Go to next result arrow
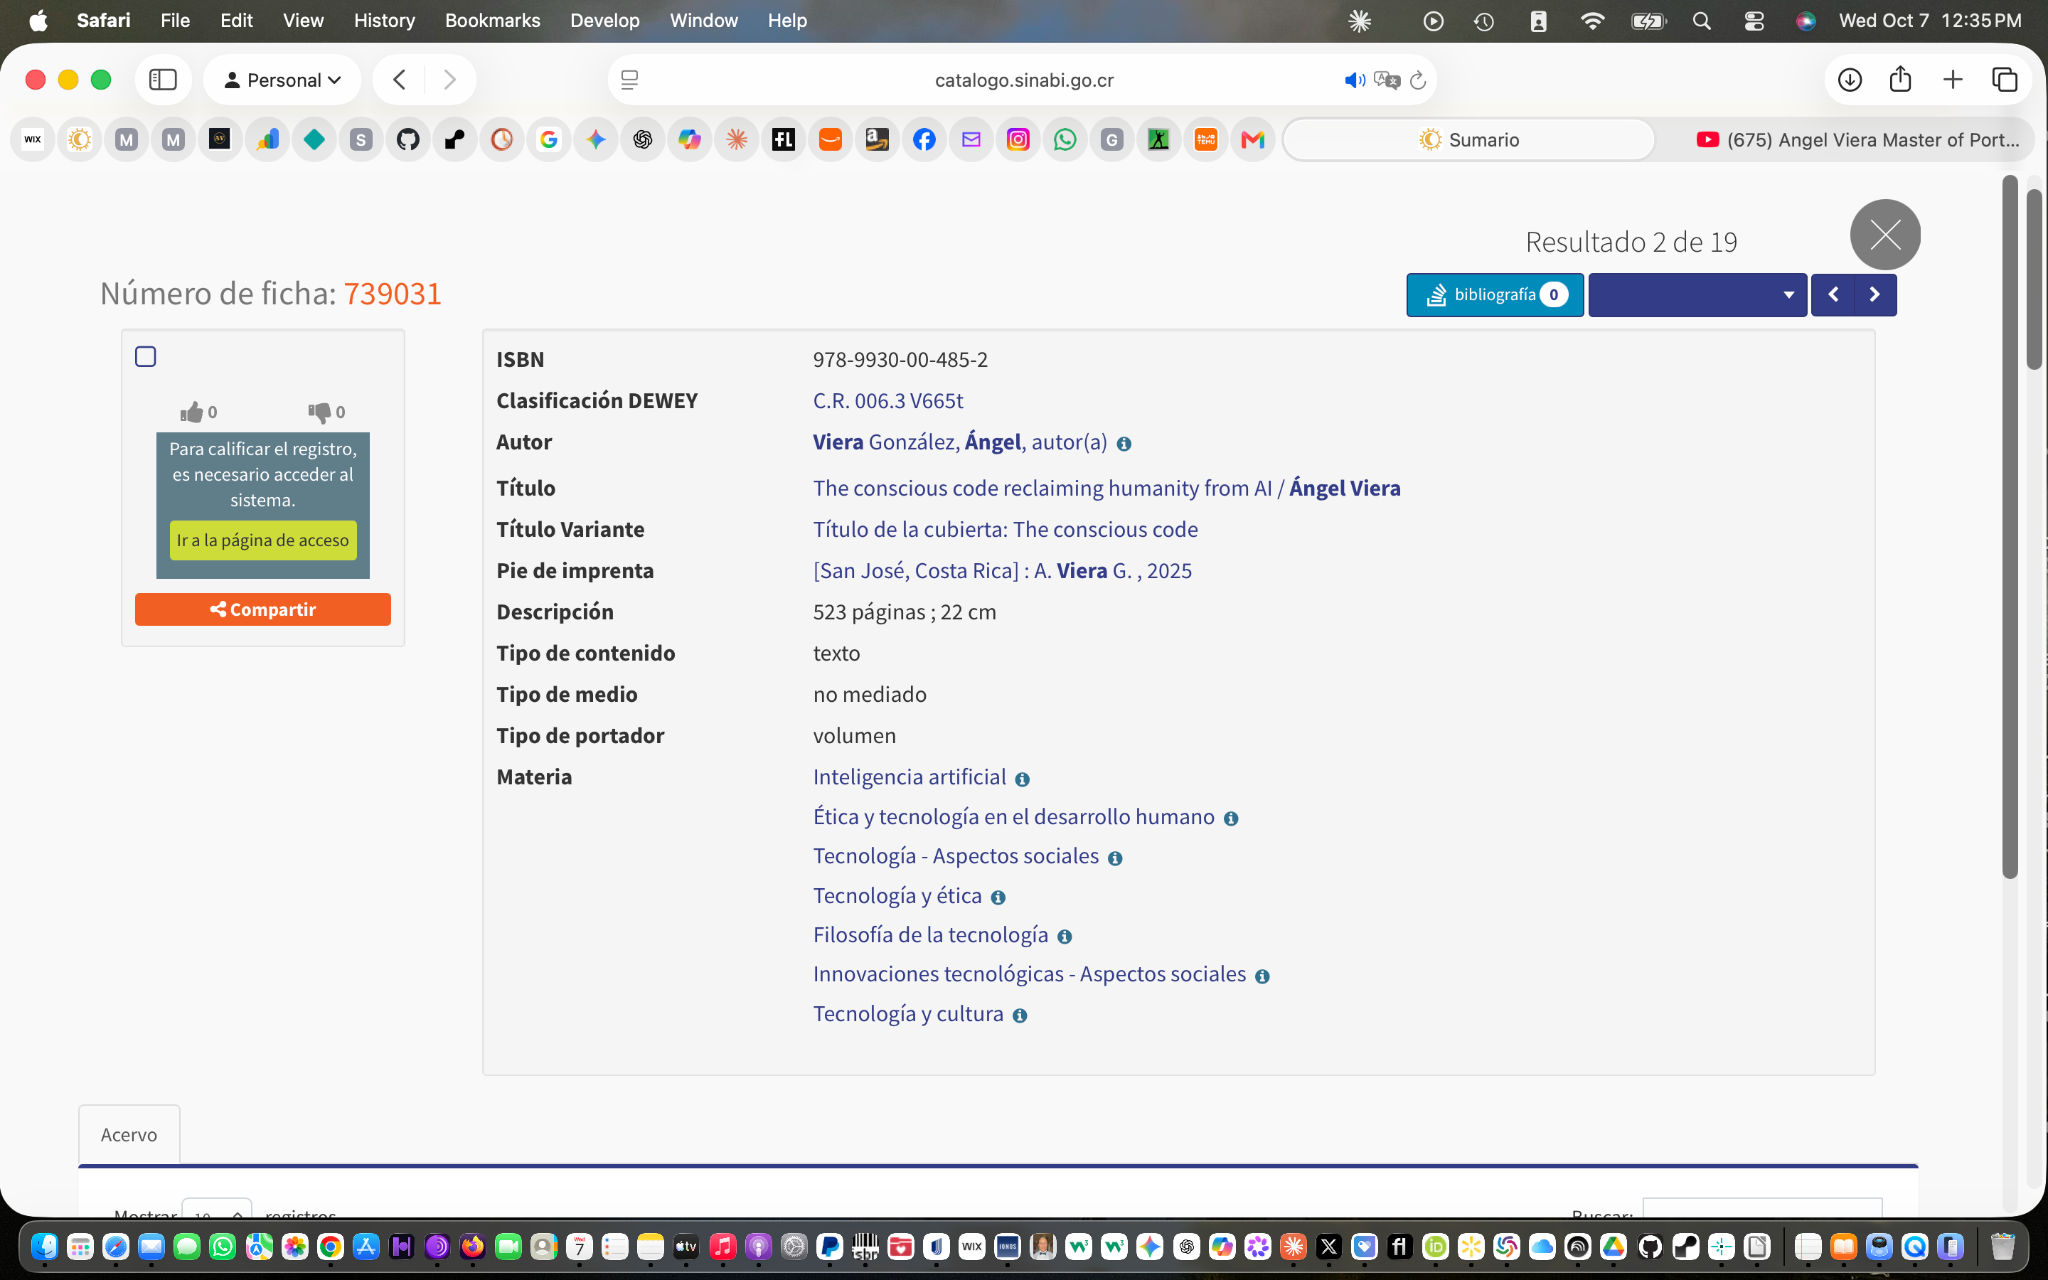Viewport: 2048px width, 1280px height. (x=1875, y=294)
